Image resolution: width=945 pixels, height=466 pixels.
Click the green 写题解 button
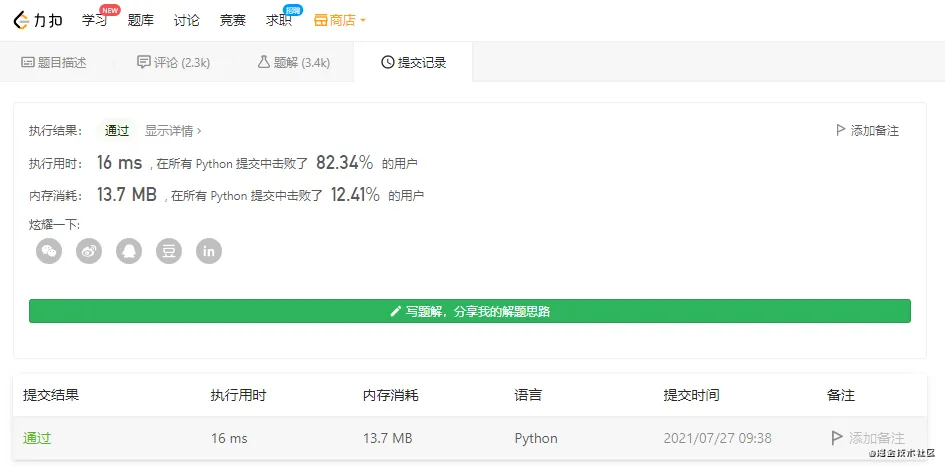[x=469, y=311]
